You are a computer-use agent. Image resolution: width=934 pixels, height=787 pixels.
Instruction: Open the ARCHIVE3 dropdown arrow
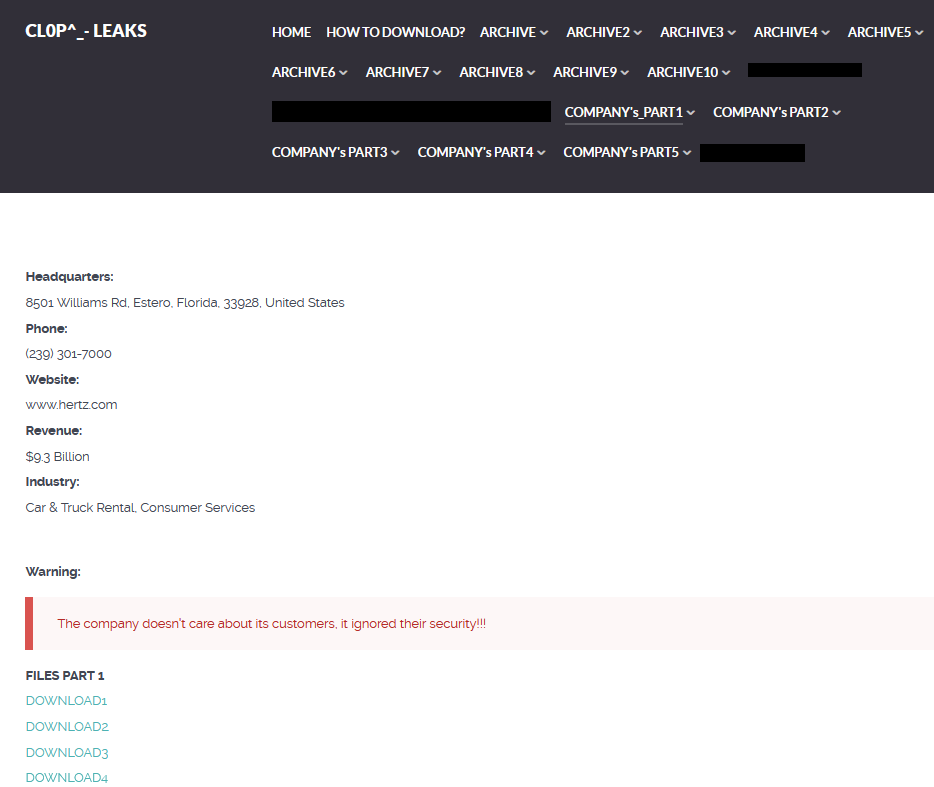[732, 33]
